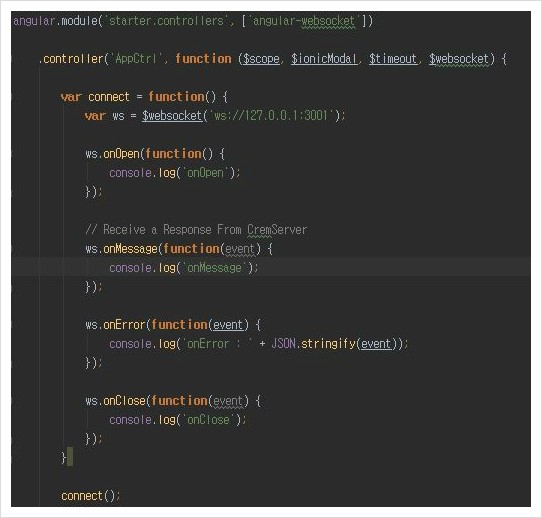Click the "$timeout" parameter
This screenshot has width=542, height=518.
tap(393, 59)
